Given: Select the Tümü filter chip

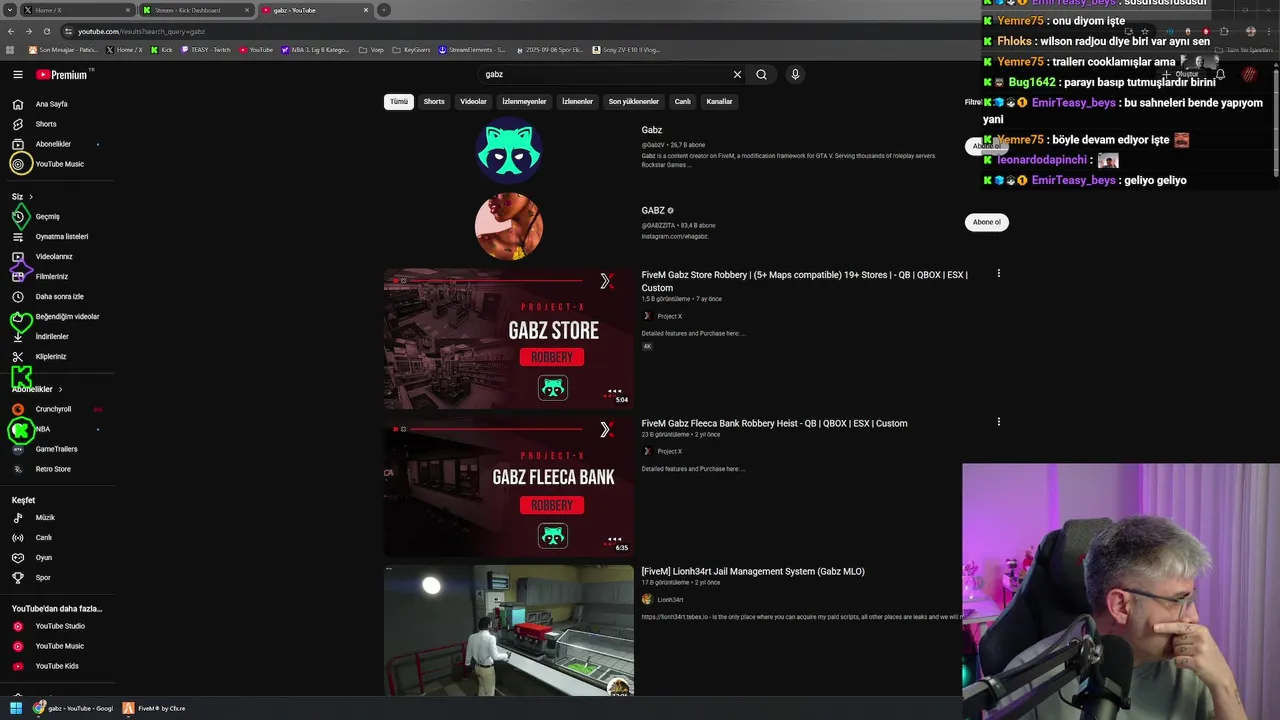Looking at the screenshot, I should [x=399, y=102].
